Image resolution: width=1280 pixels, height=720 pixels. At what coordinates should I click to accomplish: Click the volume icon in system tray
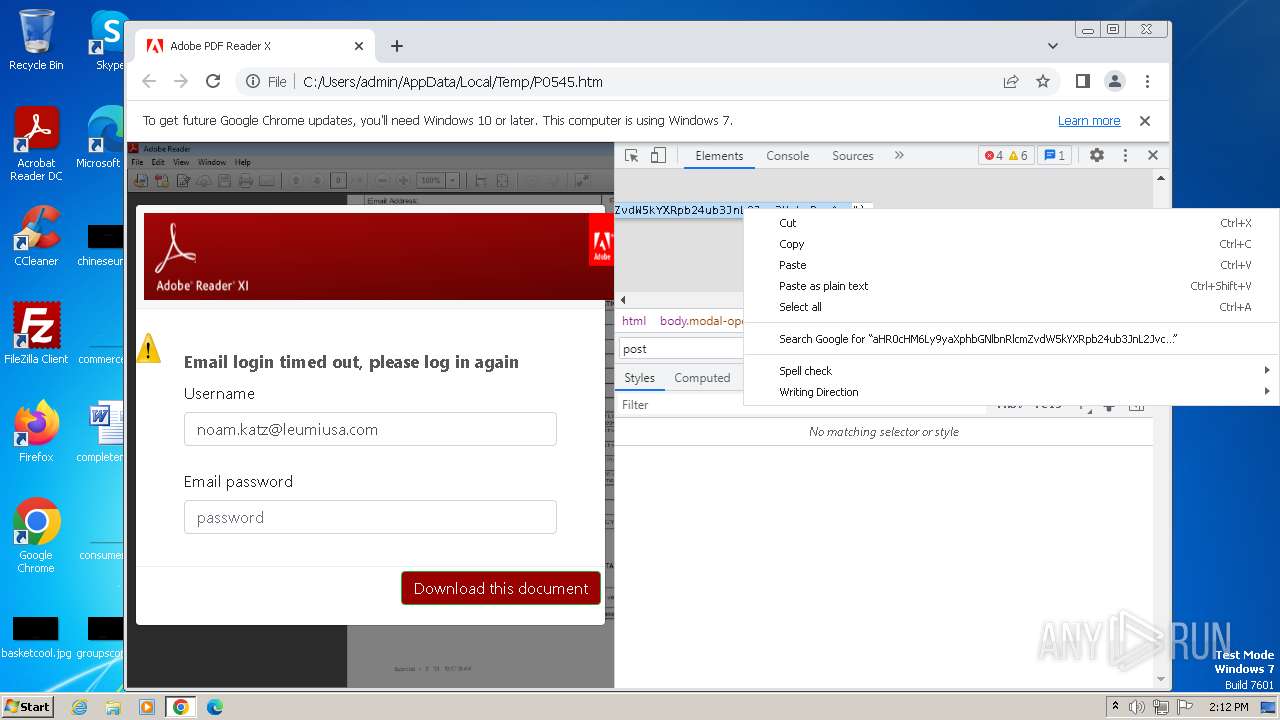click(1137, 707)
